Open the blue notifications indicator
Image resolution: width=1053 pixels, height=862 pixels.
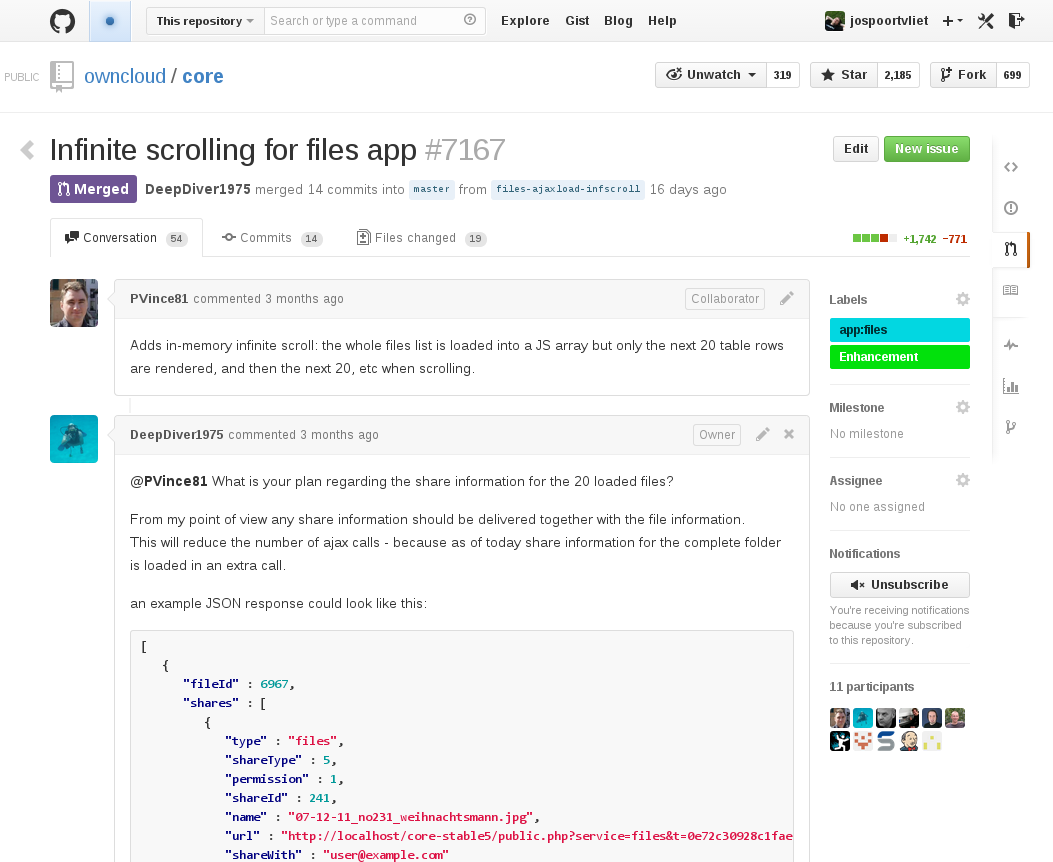pos(110,21)
